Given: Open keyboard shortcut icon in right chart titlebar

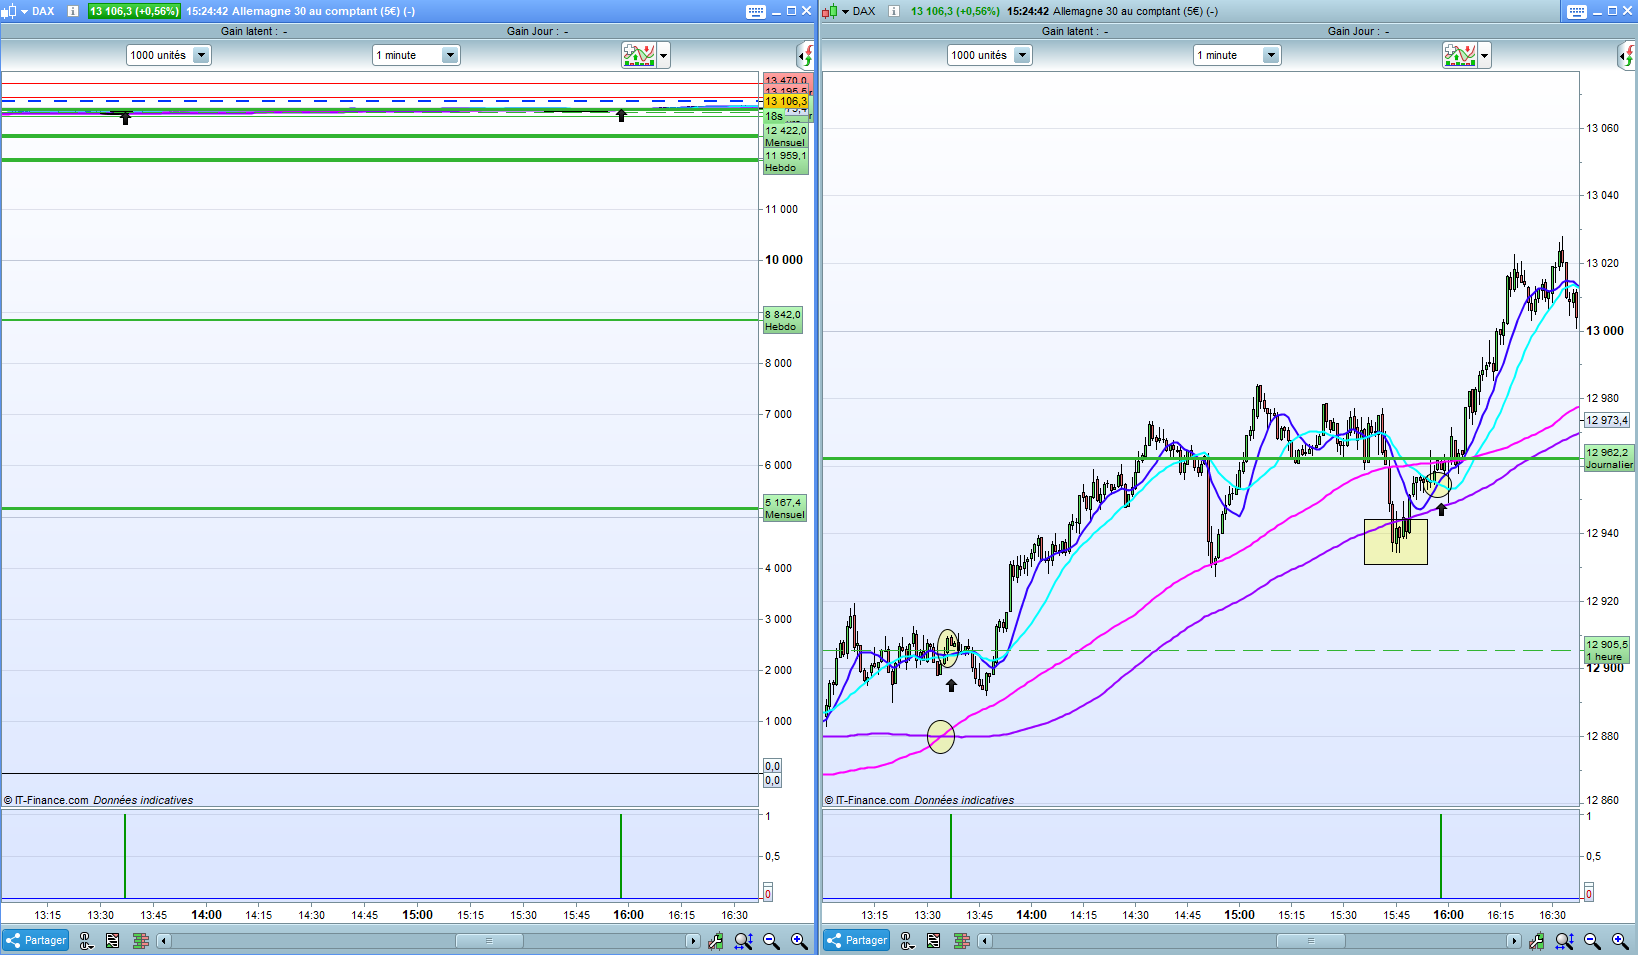Looking at the screenshot, I should pyautogui.click(x=1577, y=11).
